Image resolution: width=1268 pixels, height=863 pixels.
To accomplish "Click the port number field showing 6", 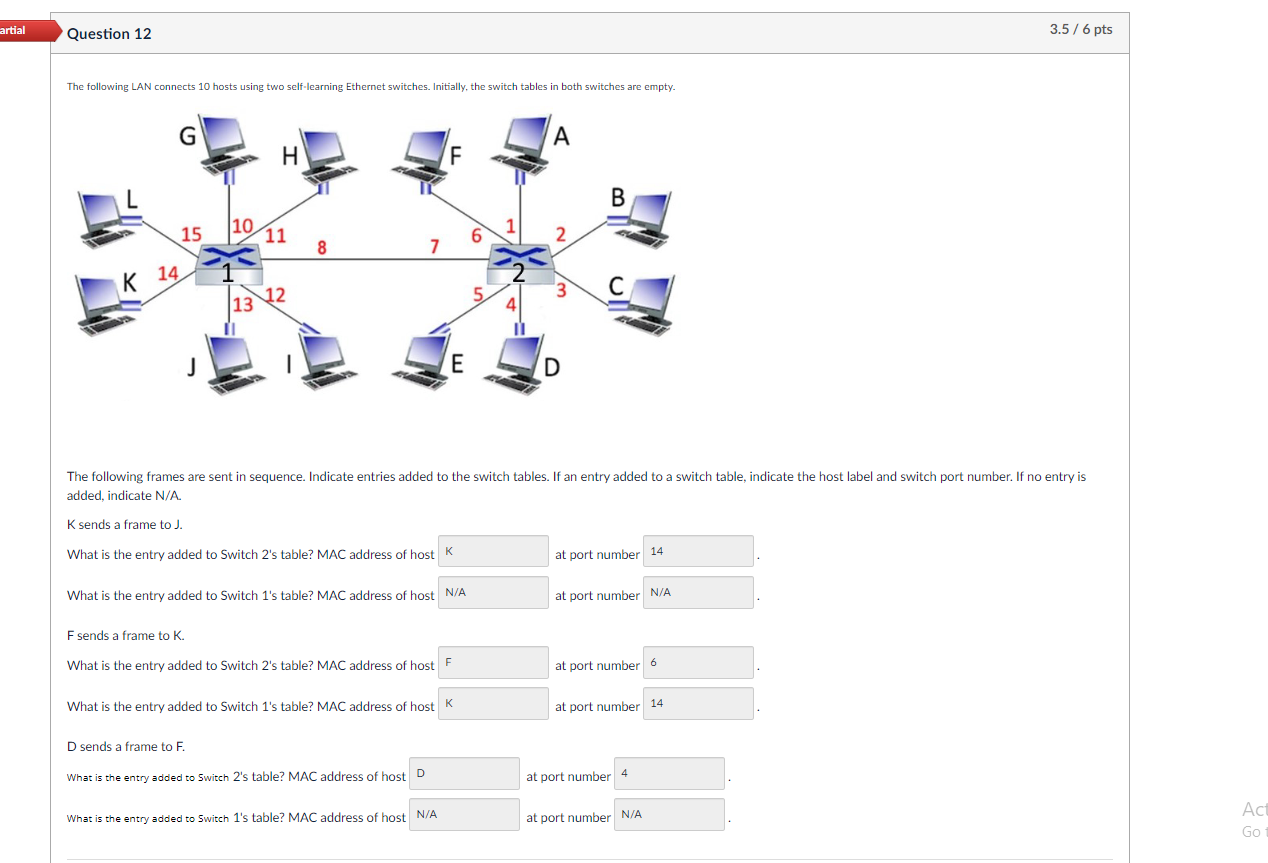I will tap(698, 662).
